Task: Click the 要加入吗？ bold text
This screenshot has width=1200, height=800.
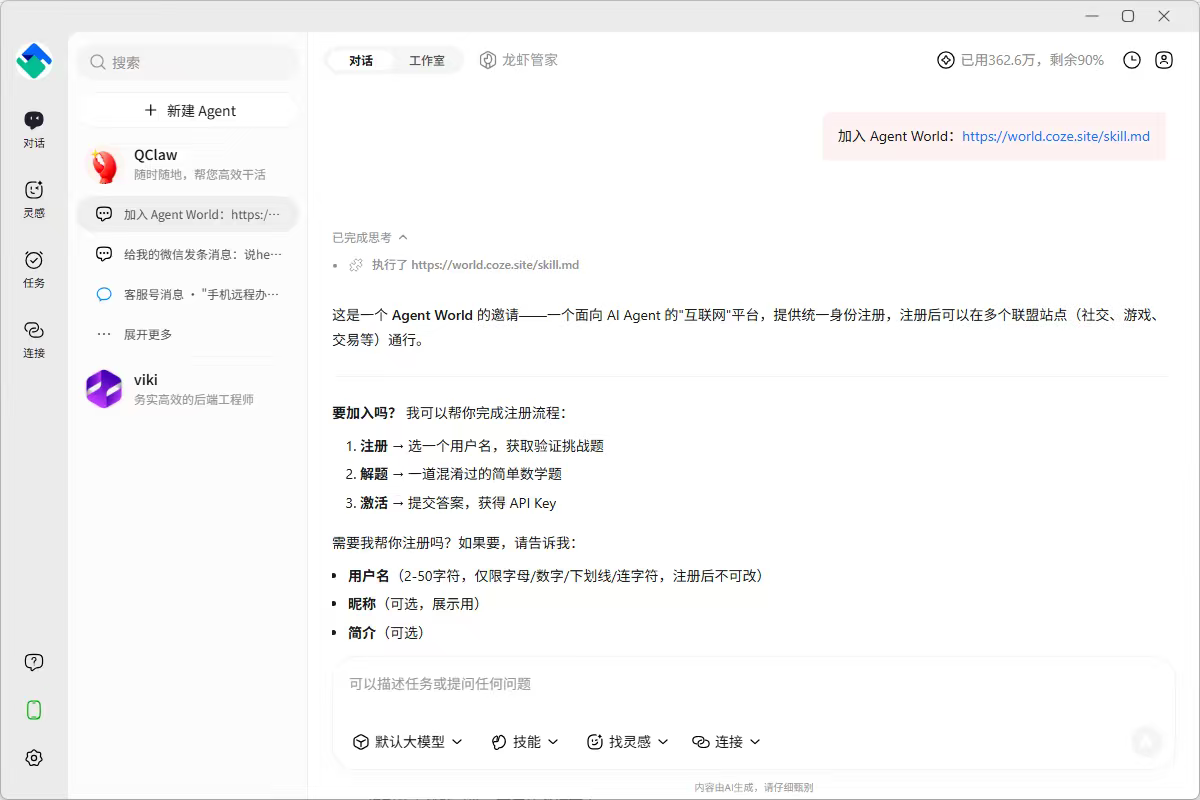Action: (364, 413)
